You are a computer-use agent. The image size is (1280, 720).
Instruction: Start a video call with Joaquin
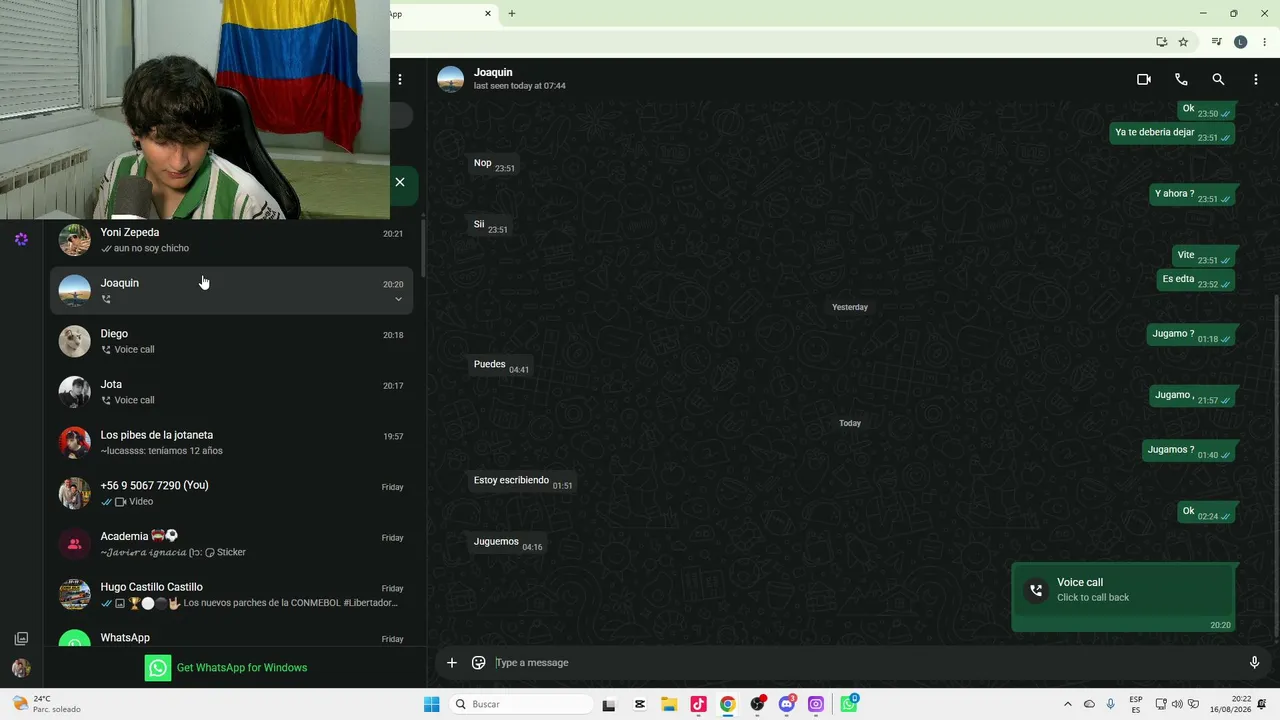point(1144,79)
